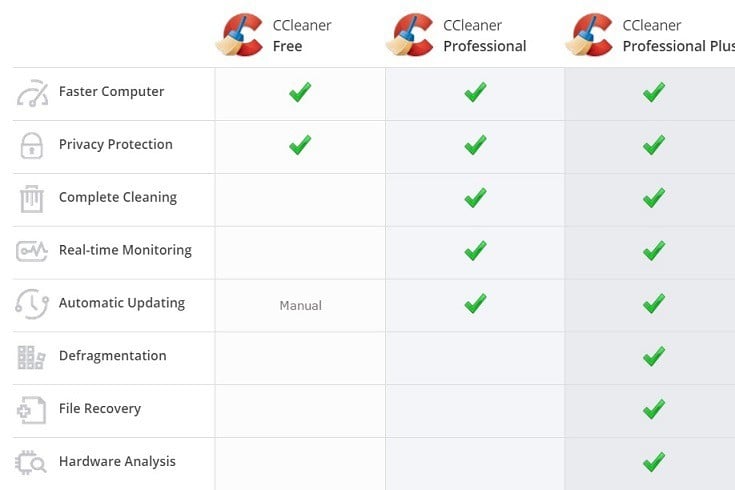Click Hardware Analysis checkmark under Professional Plus

[x=654, y=462]
